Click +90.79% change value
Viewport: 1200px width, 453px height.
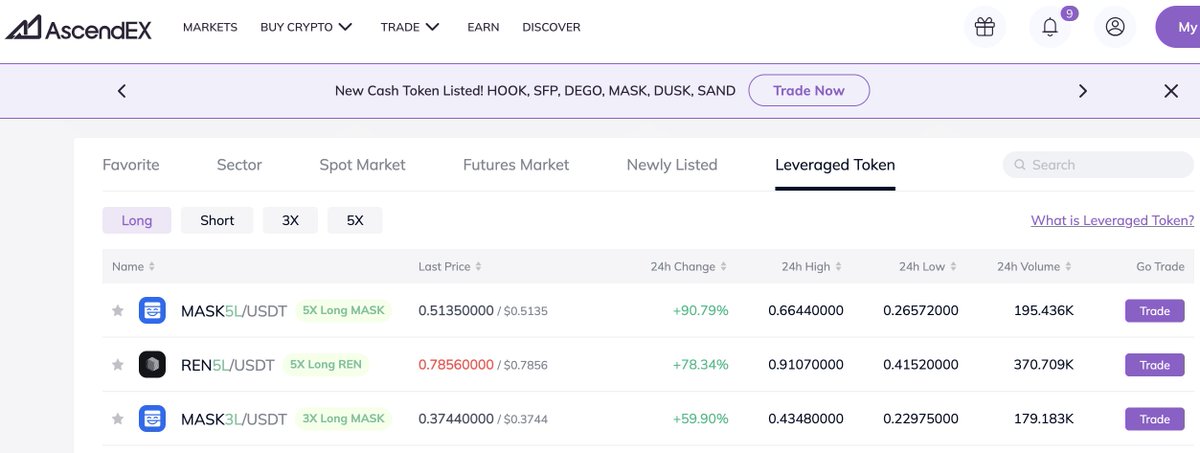tap(700, 311)
